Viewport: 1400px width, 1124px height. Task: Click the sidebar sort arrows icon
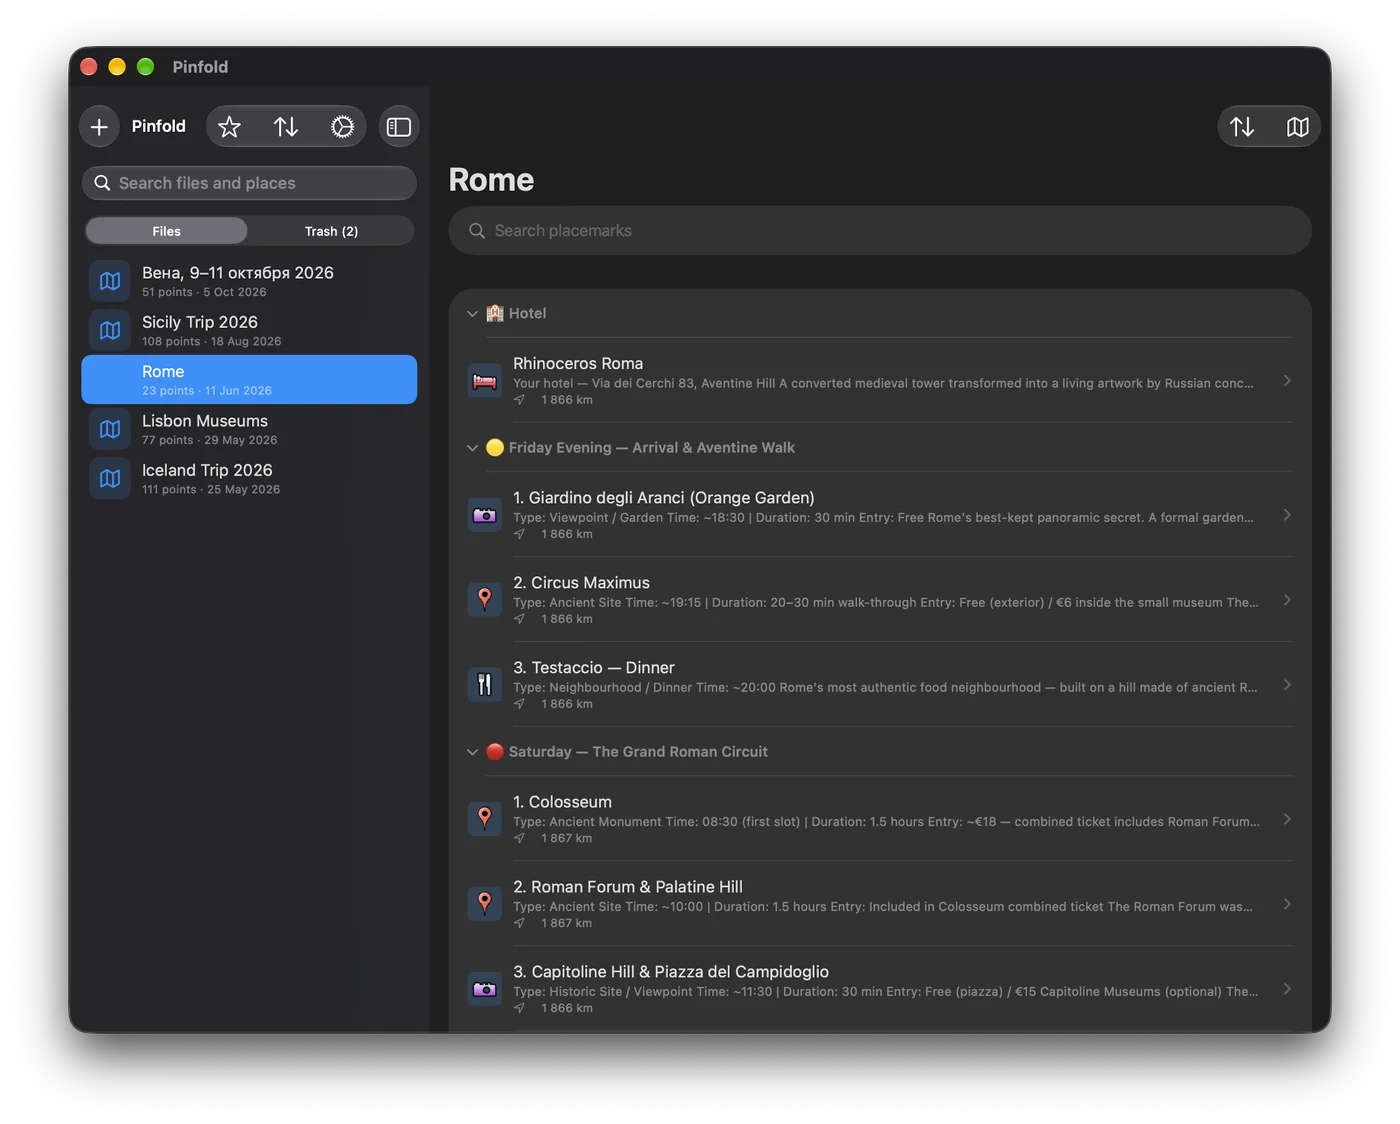286,127
